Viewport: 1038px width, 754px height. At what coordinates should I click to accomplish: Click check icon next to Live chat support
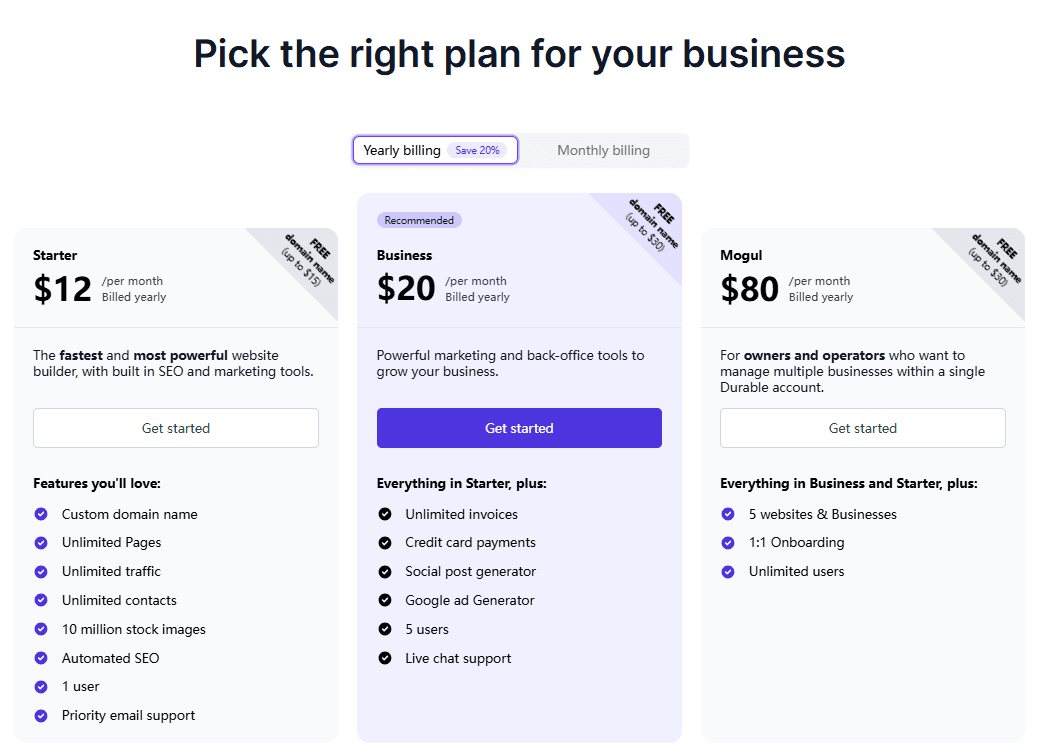coord(385,658)
